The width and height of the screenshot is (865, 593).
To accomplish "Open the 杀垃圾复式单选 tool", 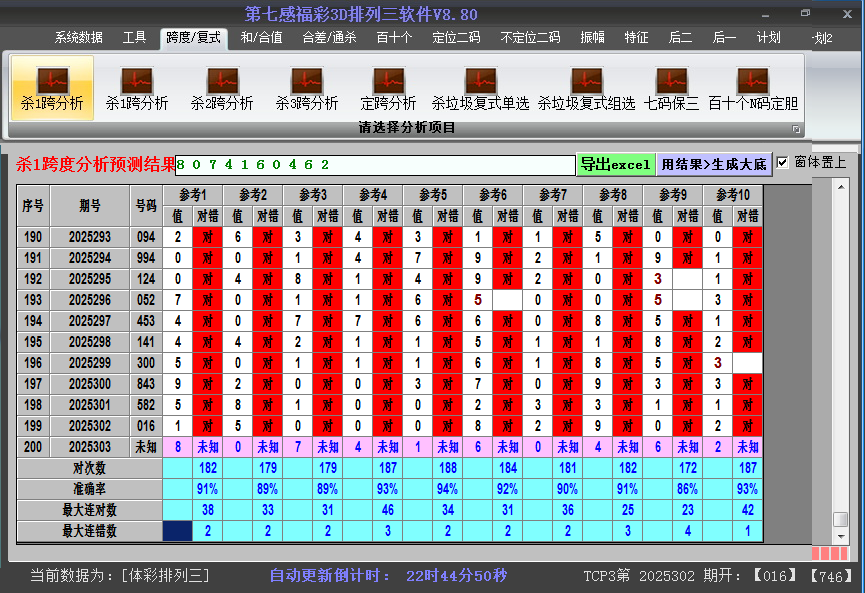I will (480, 85).
